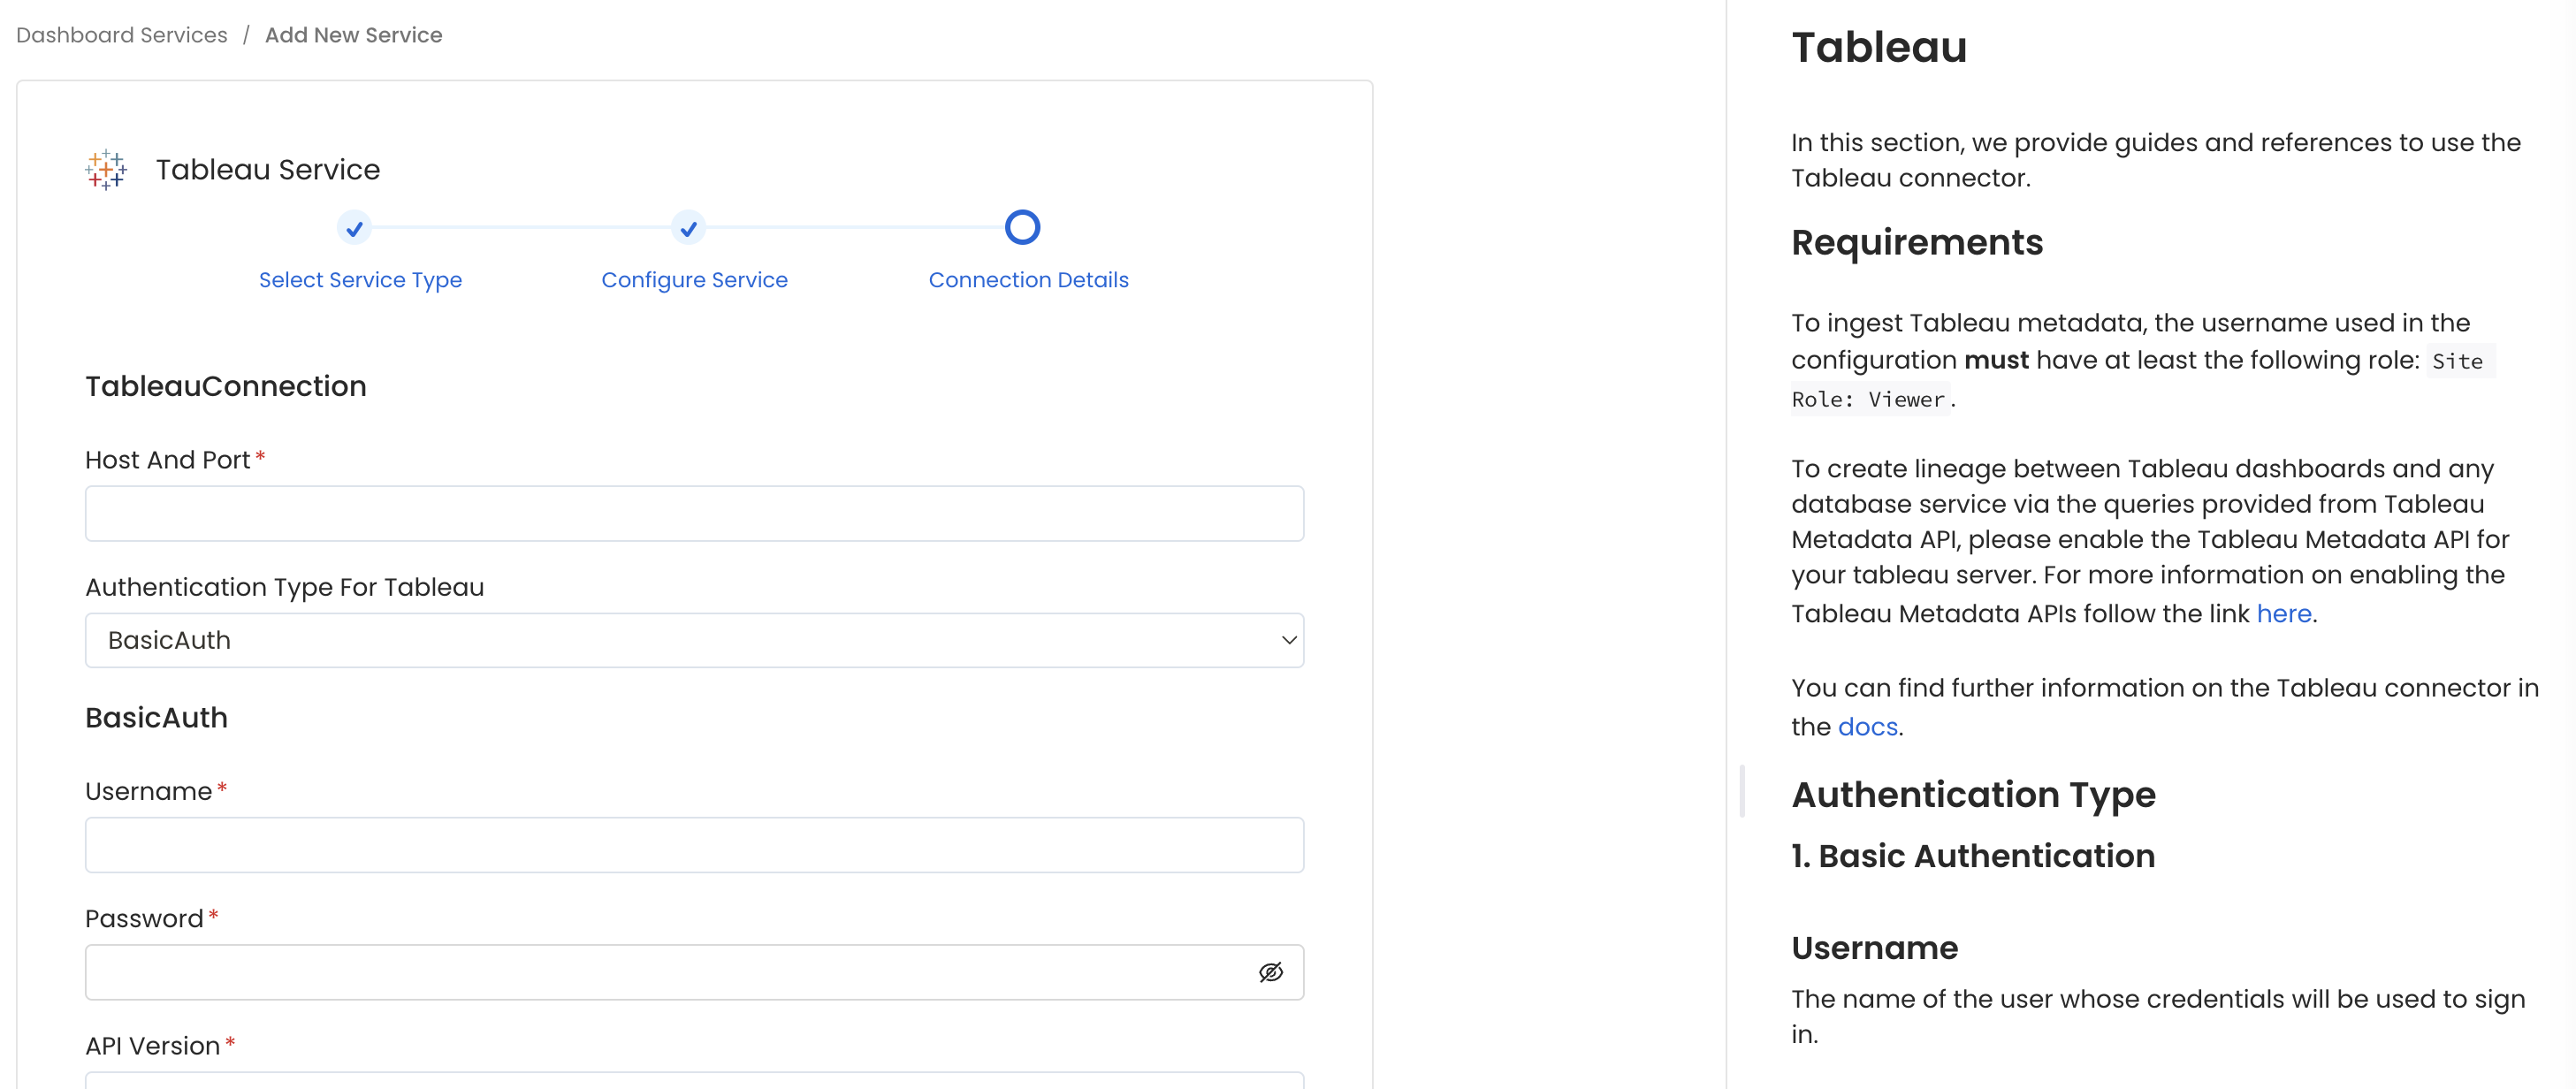The image size is (2576, 1089).
Task: Select the Configure Service step label
Action: [694, 280]
